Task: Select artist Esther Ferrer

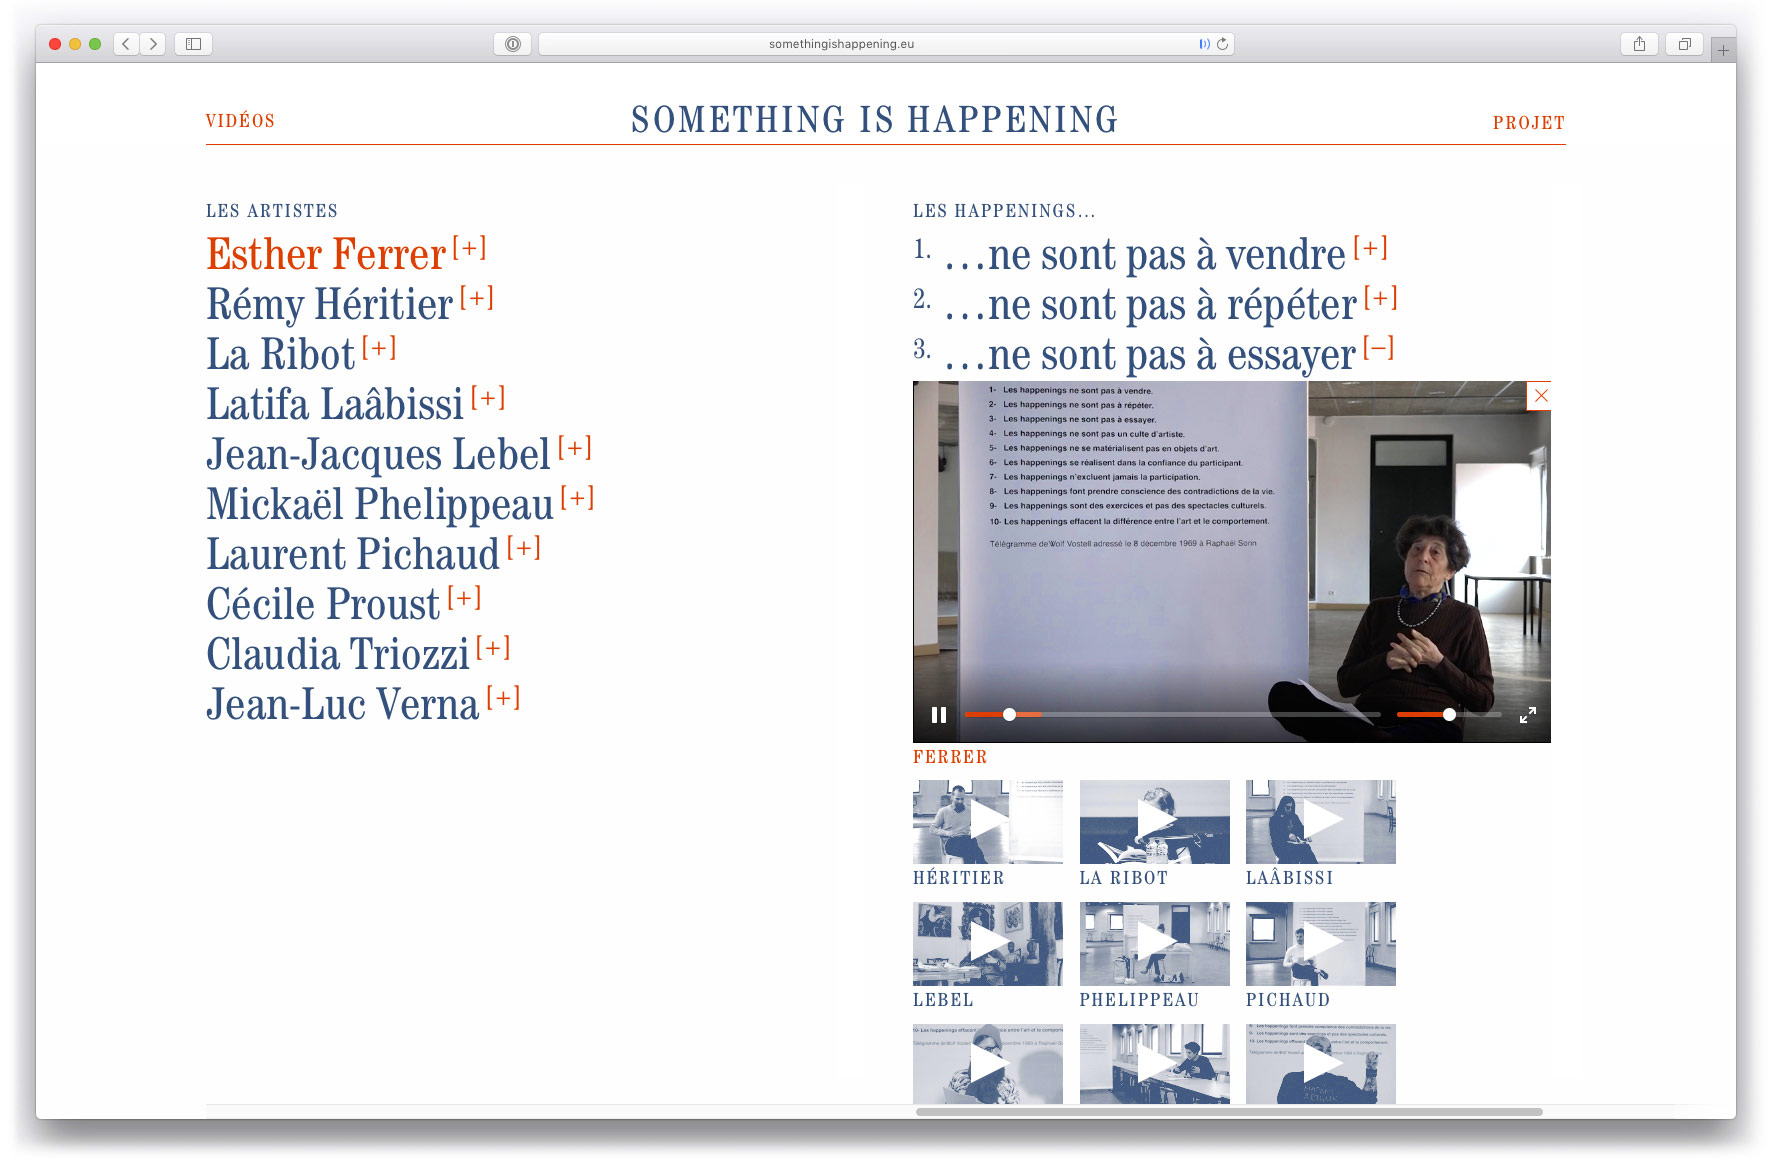Action: (326, 255)
